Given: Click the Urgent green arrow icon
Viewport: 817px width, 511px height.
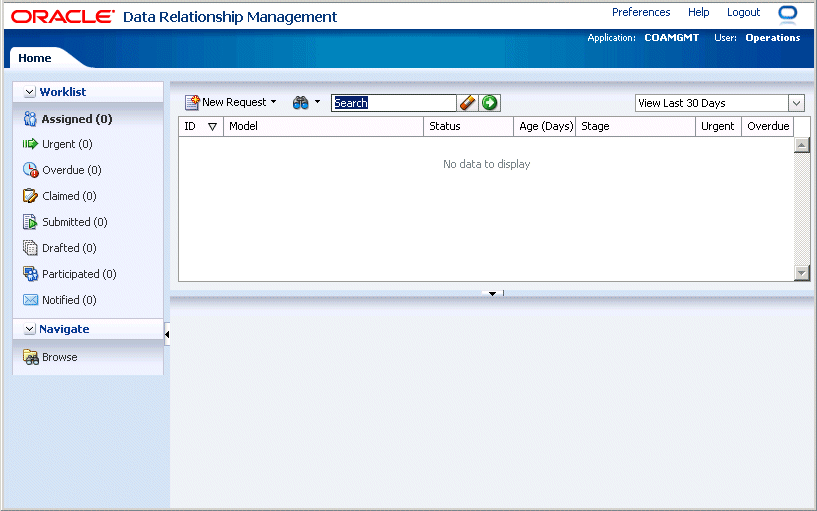Looking at the screenshot, I should pos(30,144).
